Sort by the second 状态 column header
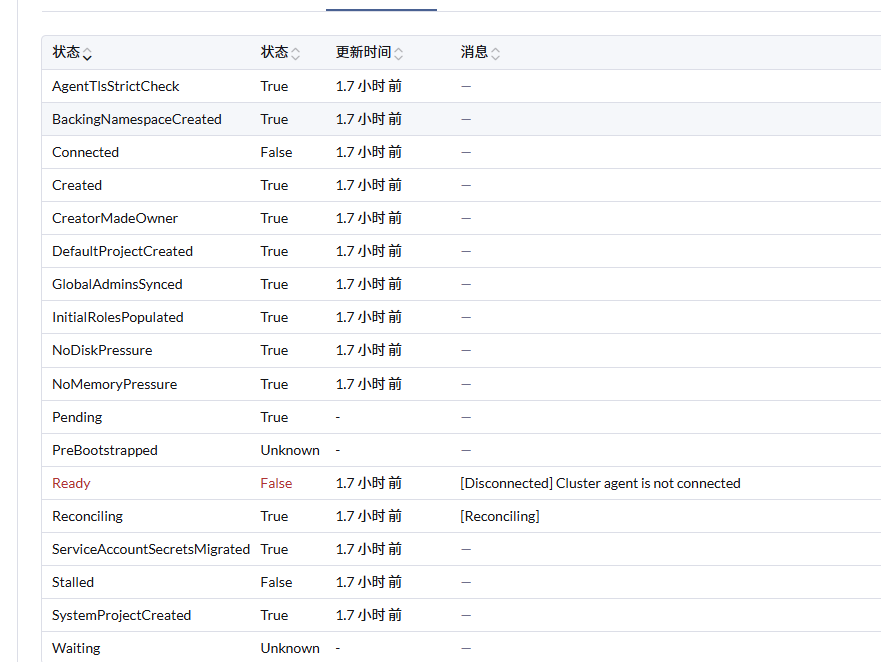This screenshot has width=881, height=662. (280, 53)
